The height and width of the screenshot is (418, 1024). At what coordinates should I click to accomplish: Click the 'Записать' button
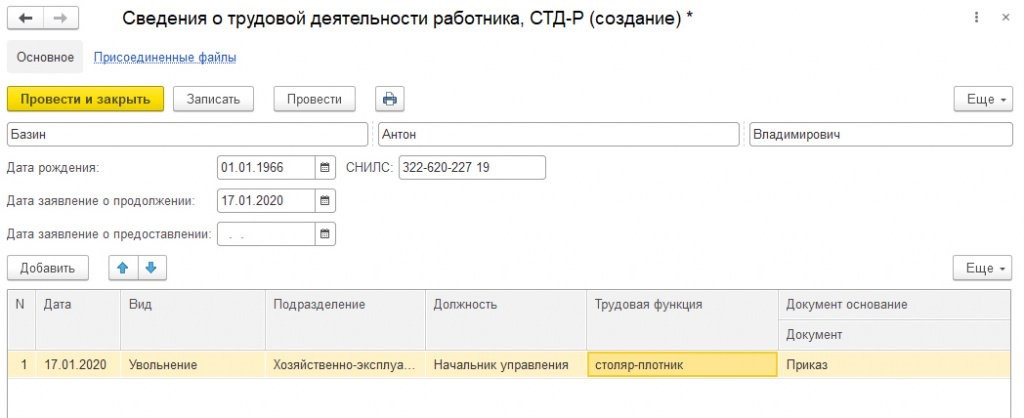coord(213,98)
